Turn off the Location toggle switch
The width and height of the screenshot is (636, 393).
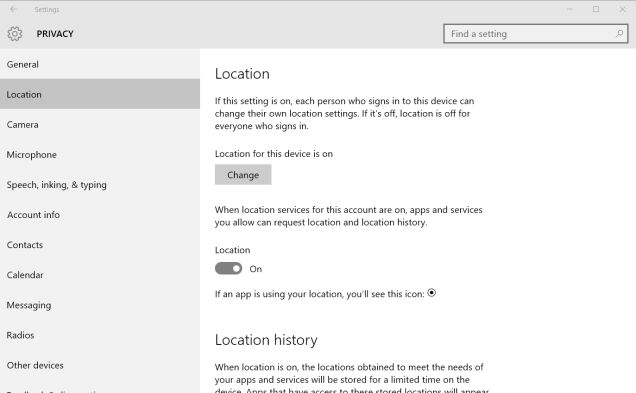(x=228, y=268)
